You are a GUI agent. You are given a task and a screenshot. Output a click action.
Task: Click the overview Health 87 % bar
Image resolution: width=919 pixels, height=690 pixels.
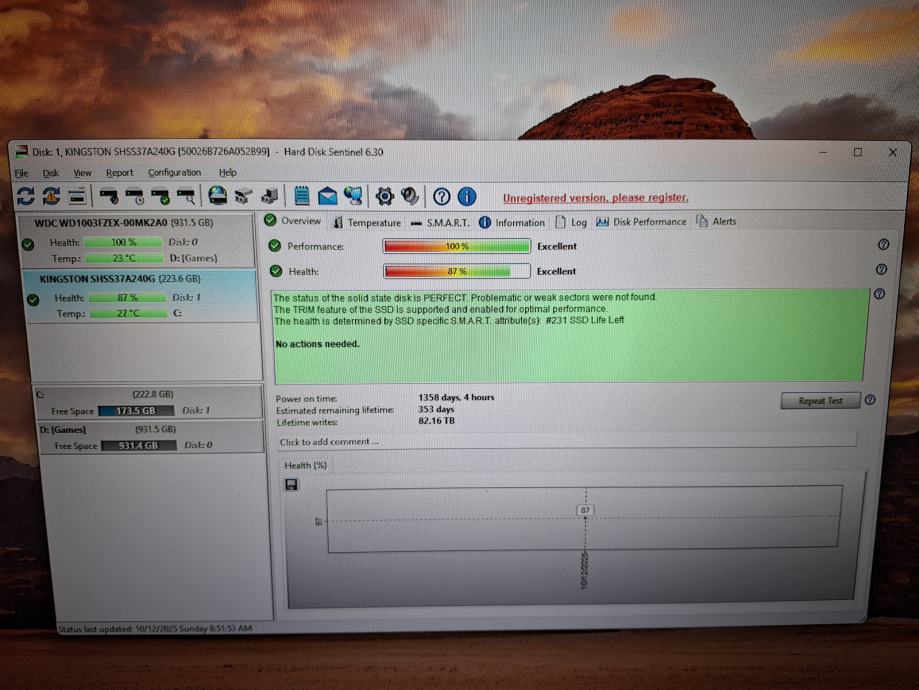[457, 271]
